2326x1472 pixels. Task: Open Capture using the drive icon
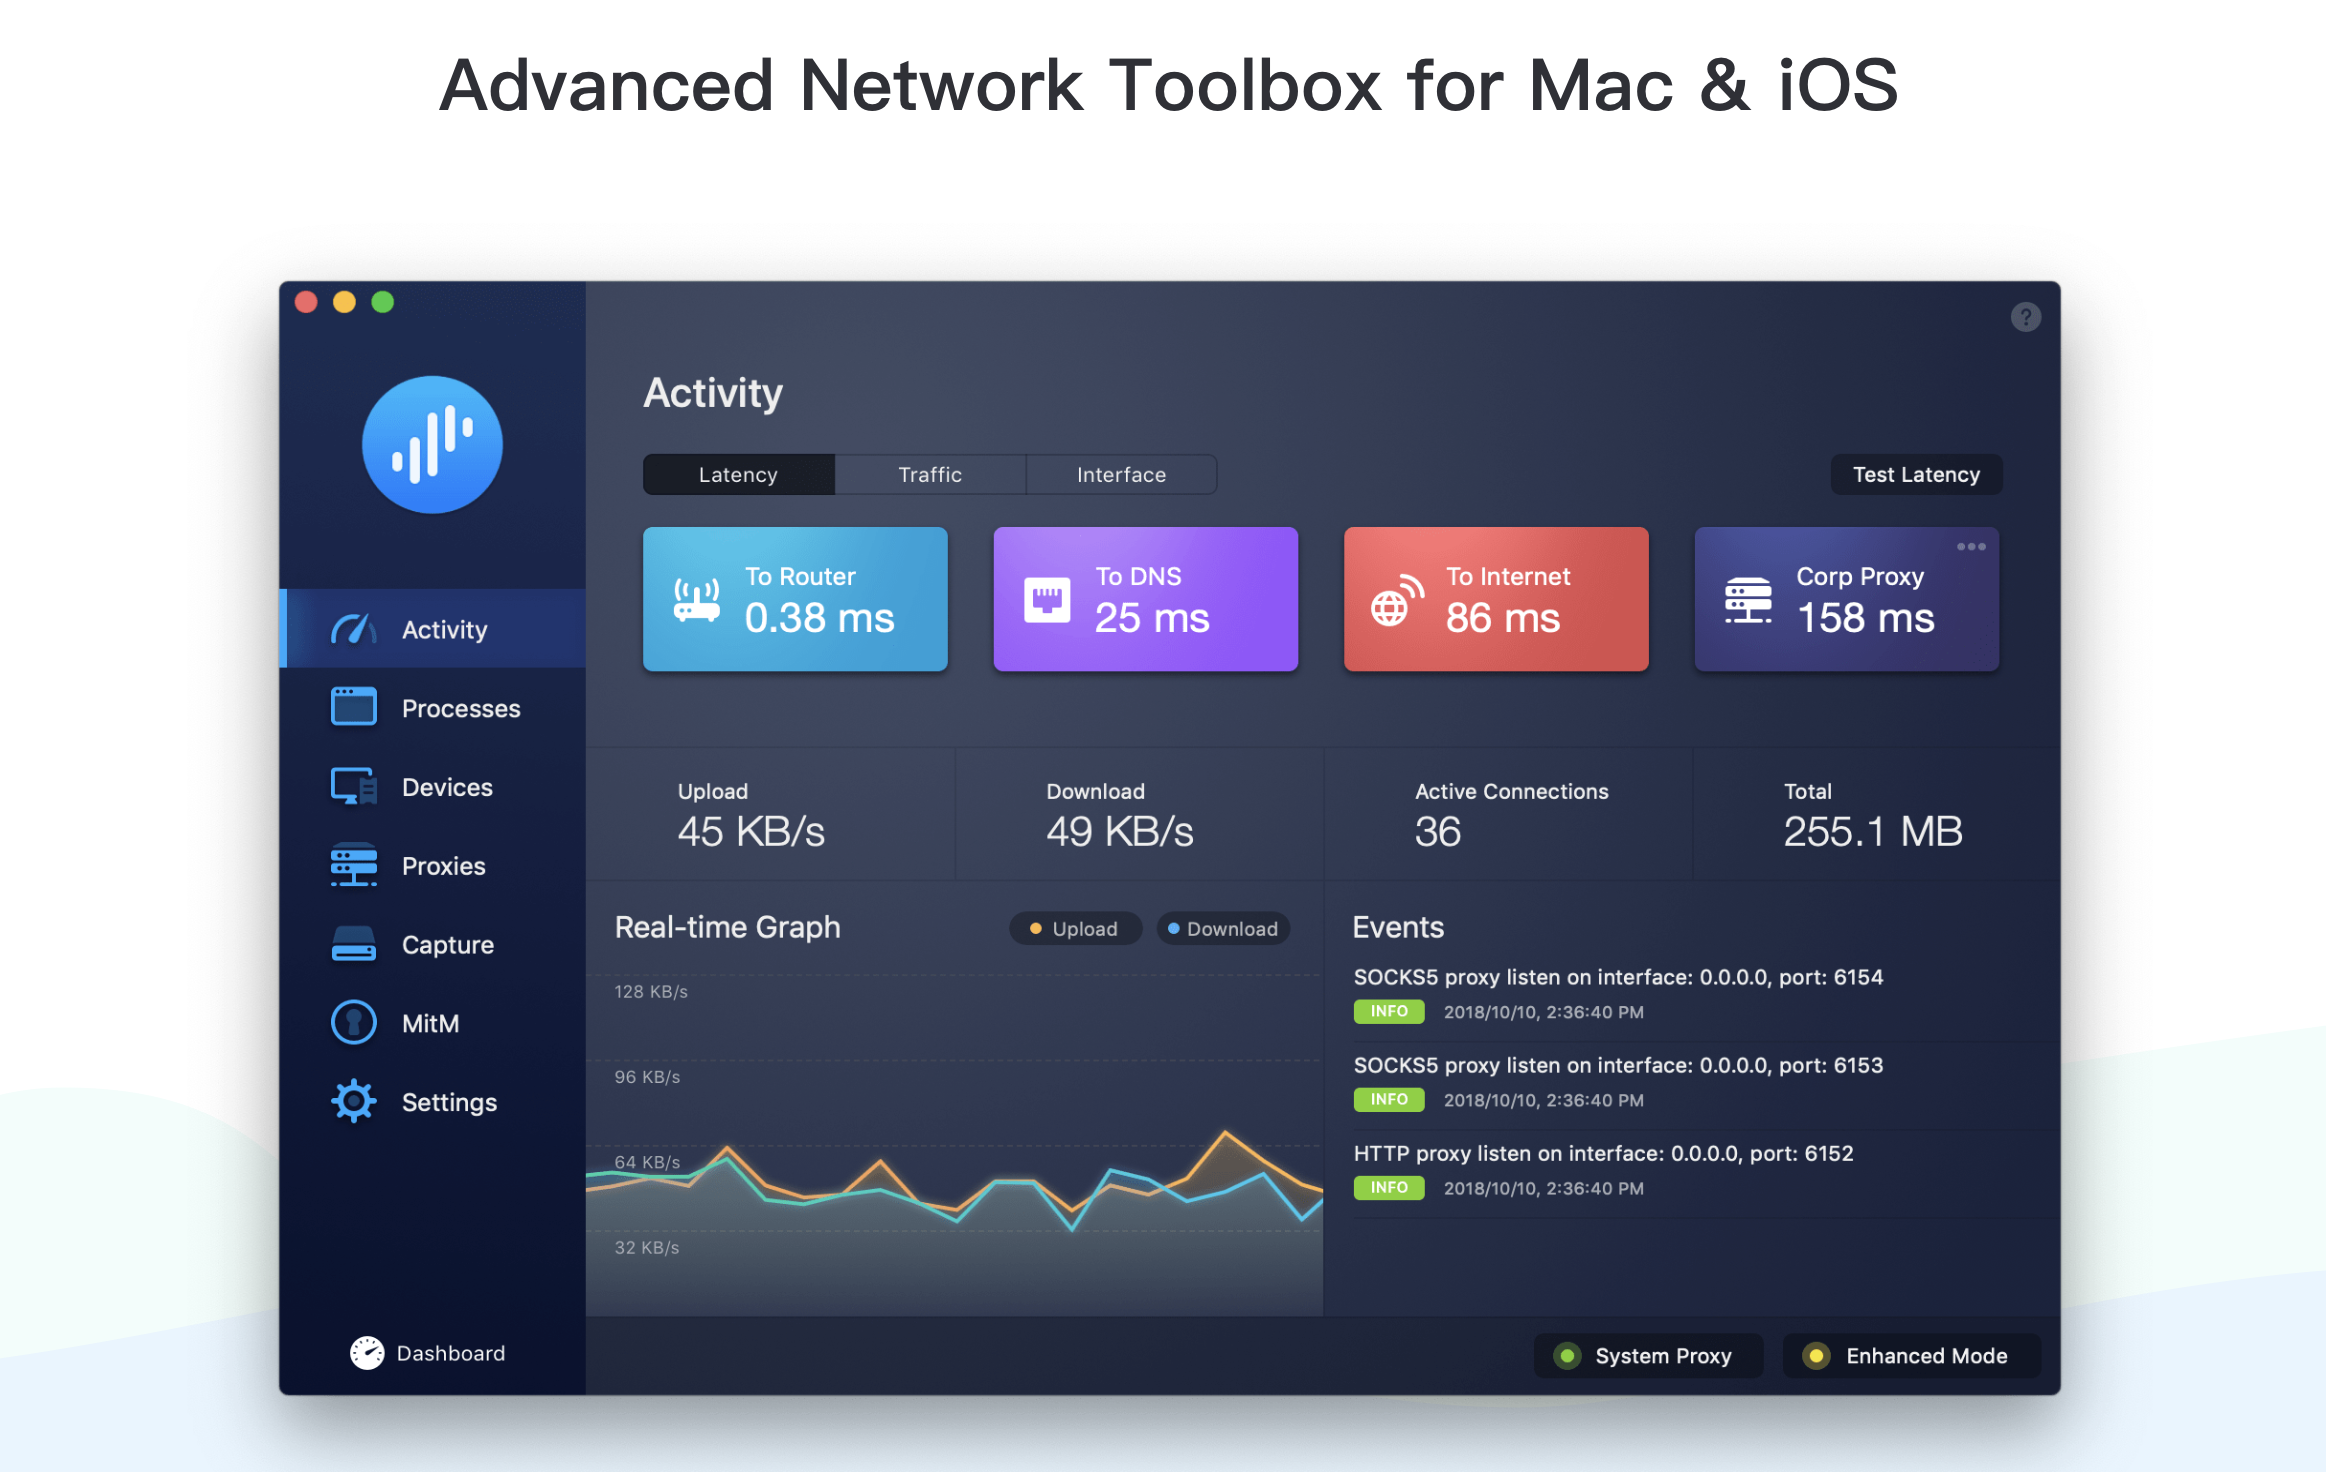click(x=353, y=944)
